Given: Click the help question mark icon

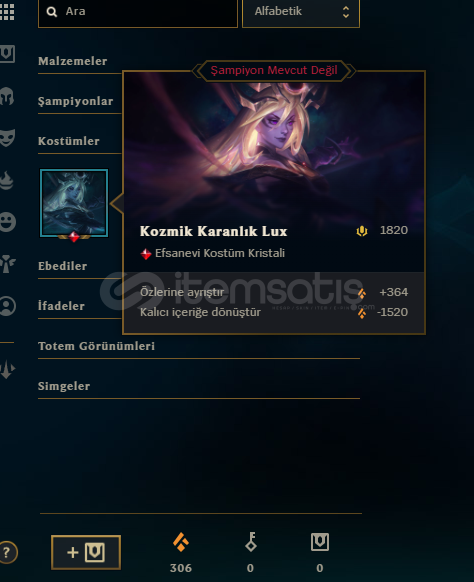Looking at the screenshot, I should point(7,553).
